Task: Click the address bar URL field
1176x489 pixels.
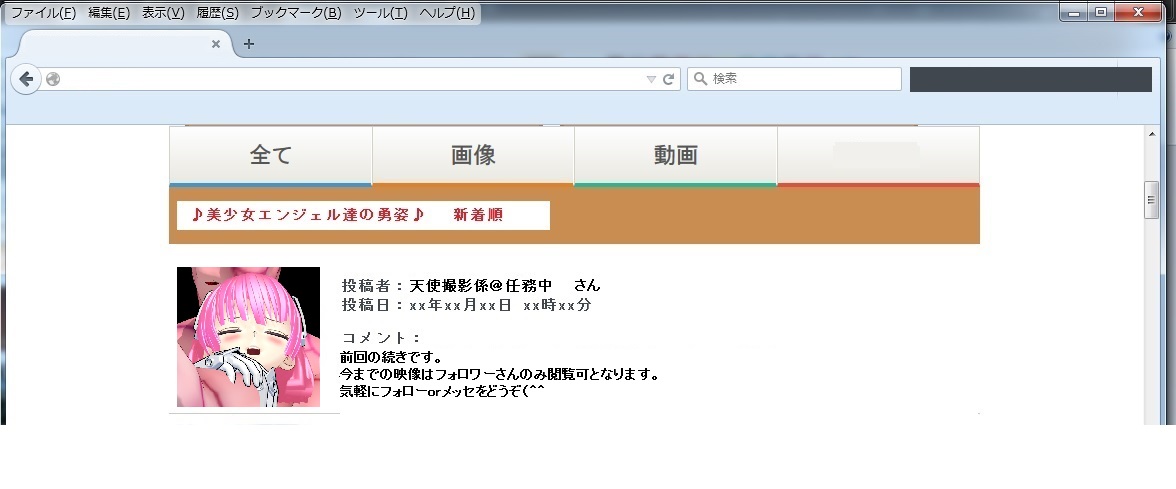Action: 350,80
